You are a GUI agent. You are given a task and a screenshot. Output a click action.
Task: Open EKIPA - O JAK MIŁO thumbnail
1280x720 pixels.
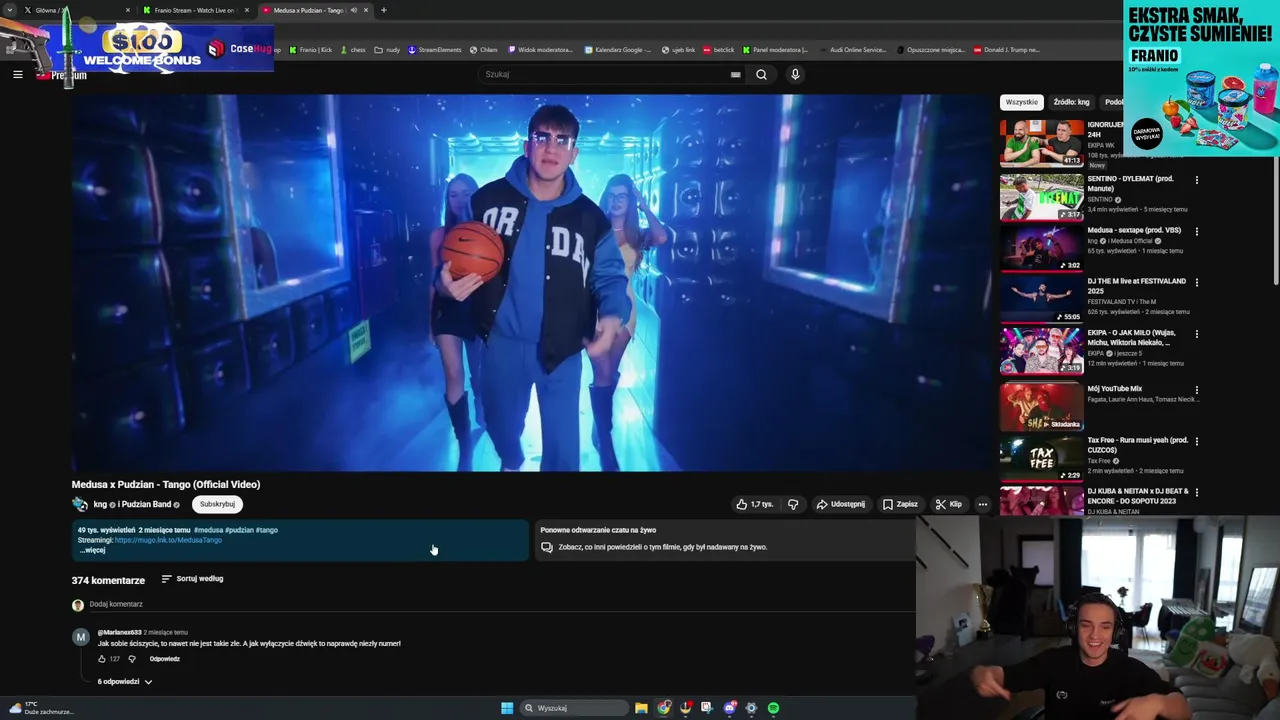(x=1041, y=351)
